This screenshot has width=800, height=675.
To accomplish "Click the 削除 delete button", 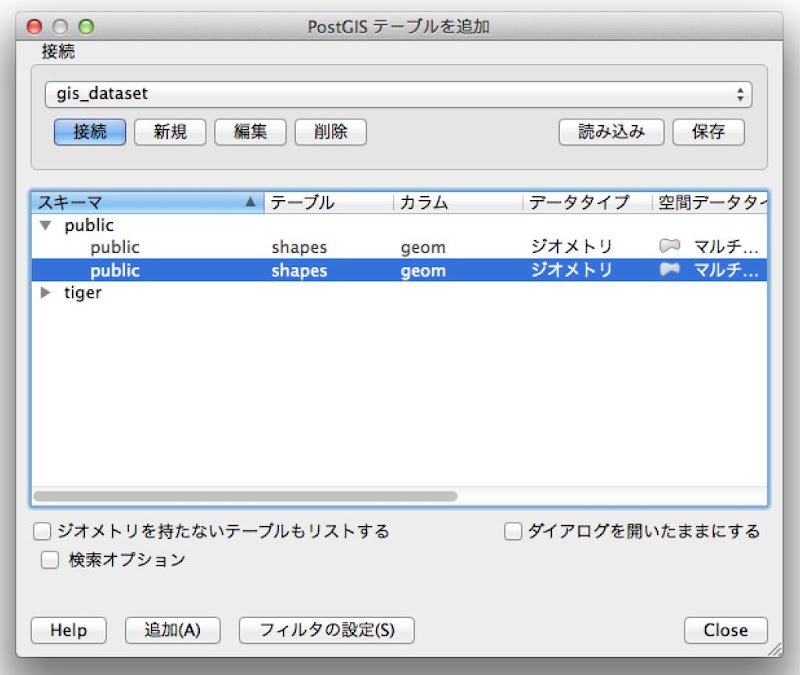I will point(331,132).
